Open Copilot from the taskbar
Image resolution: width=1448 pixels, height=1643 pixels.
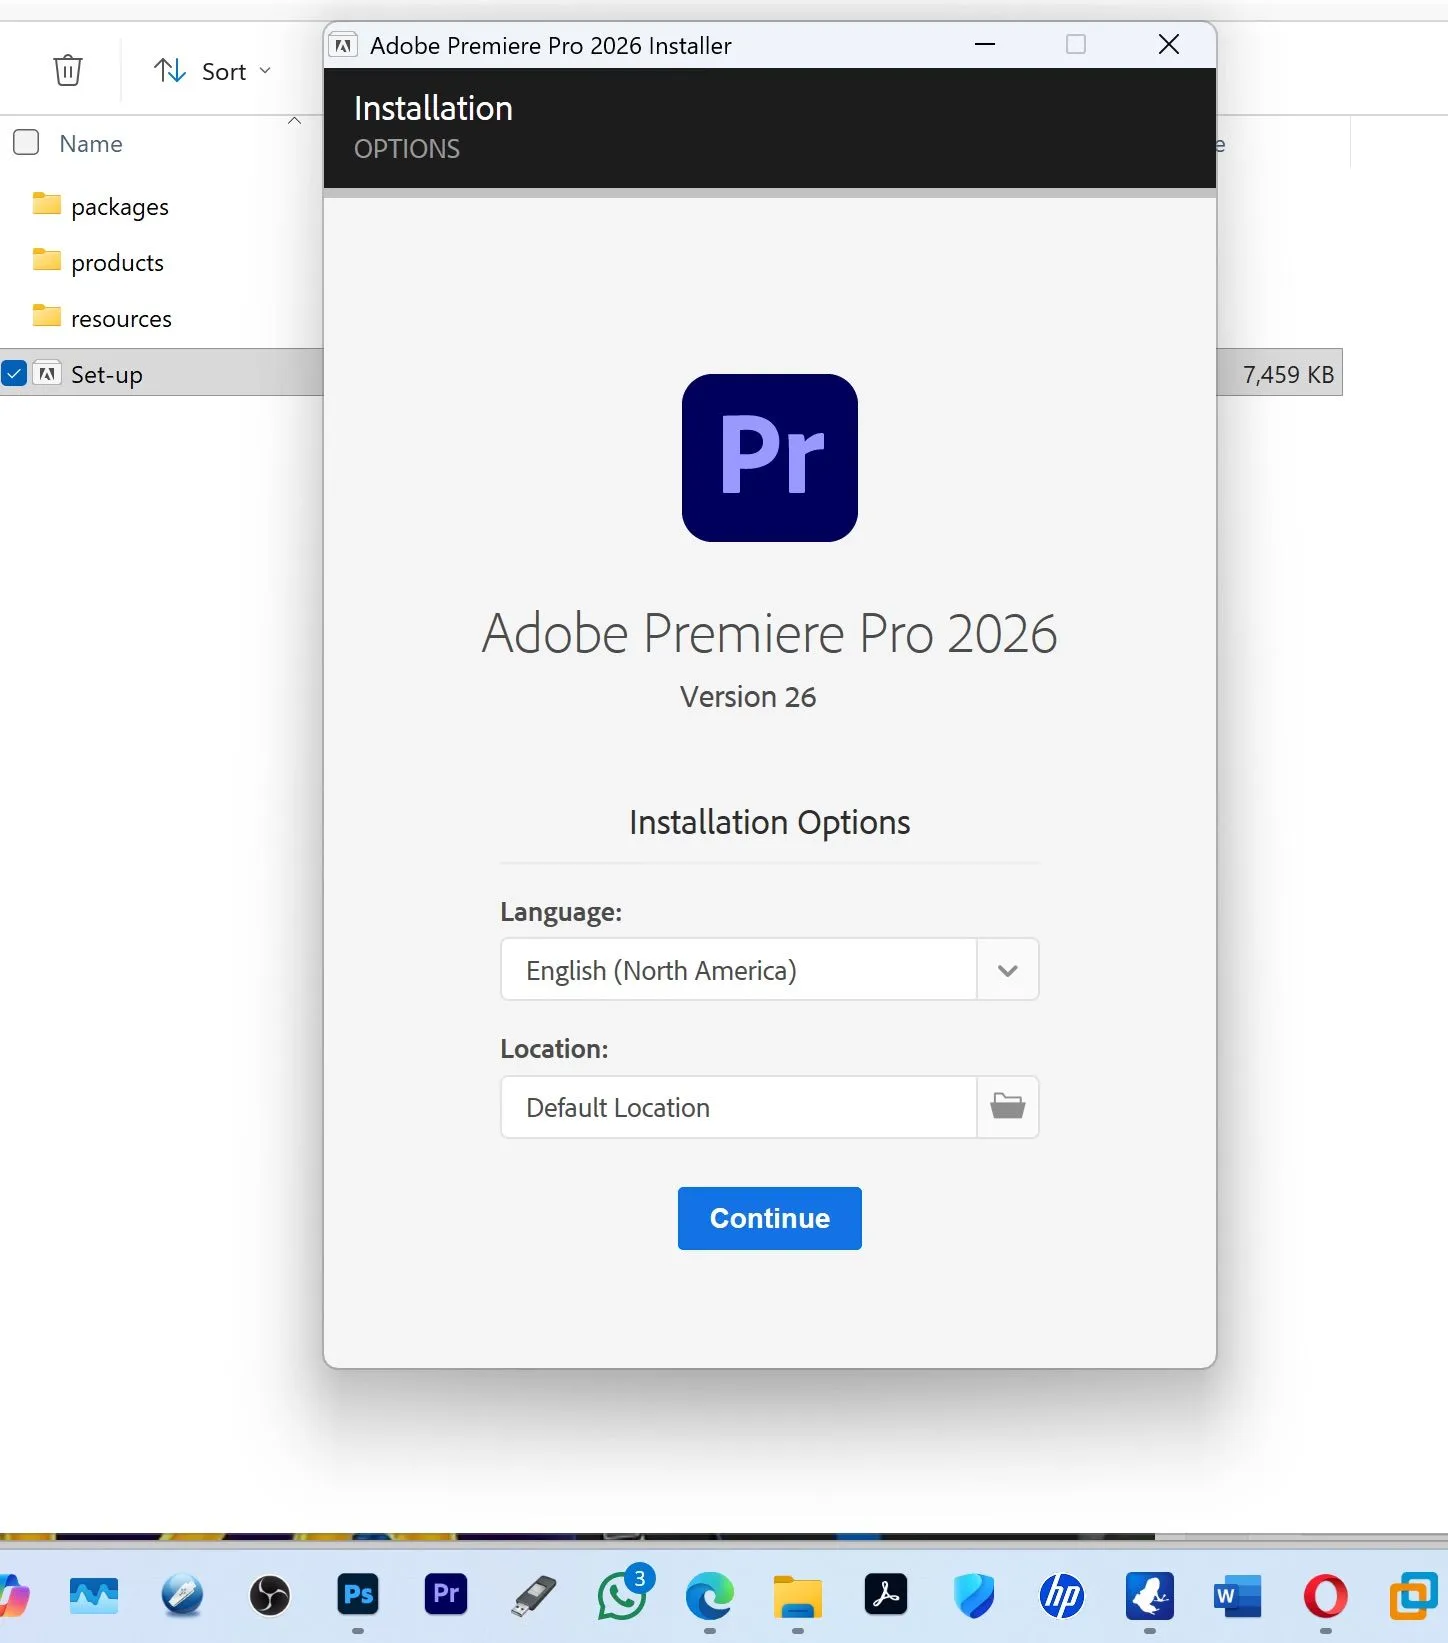(13, 1595)
